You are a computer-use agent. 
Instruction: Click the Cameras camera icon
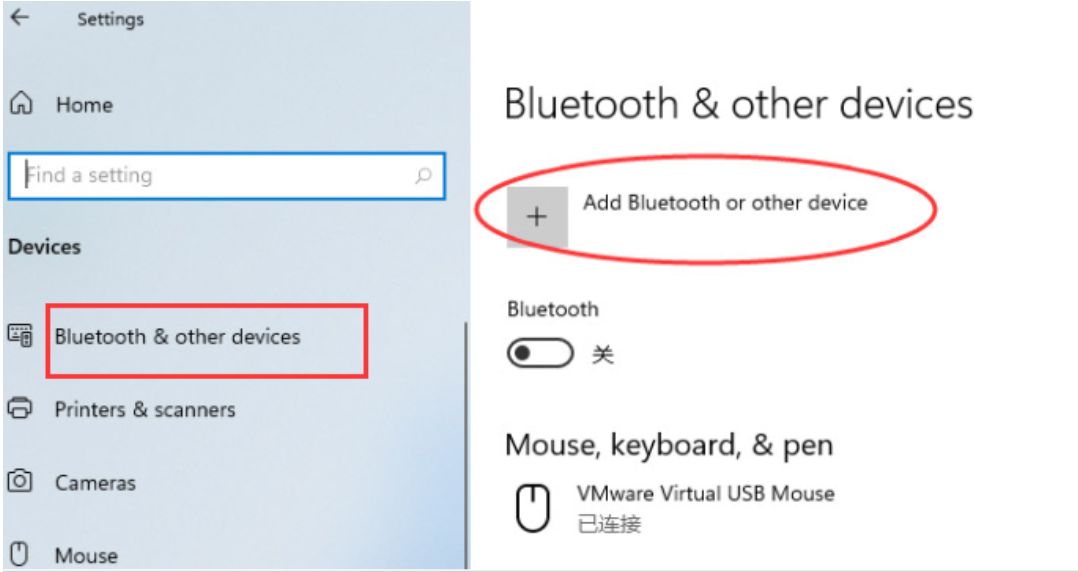point(20,482)
